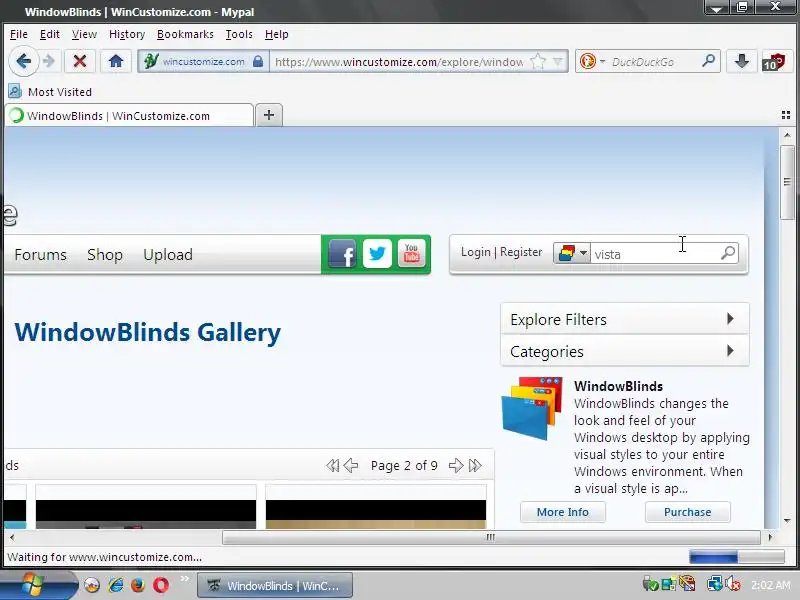
Task: Open the tab groups grid icon
Action: click(786, 115)
